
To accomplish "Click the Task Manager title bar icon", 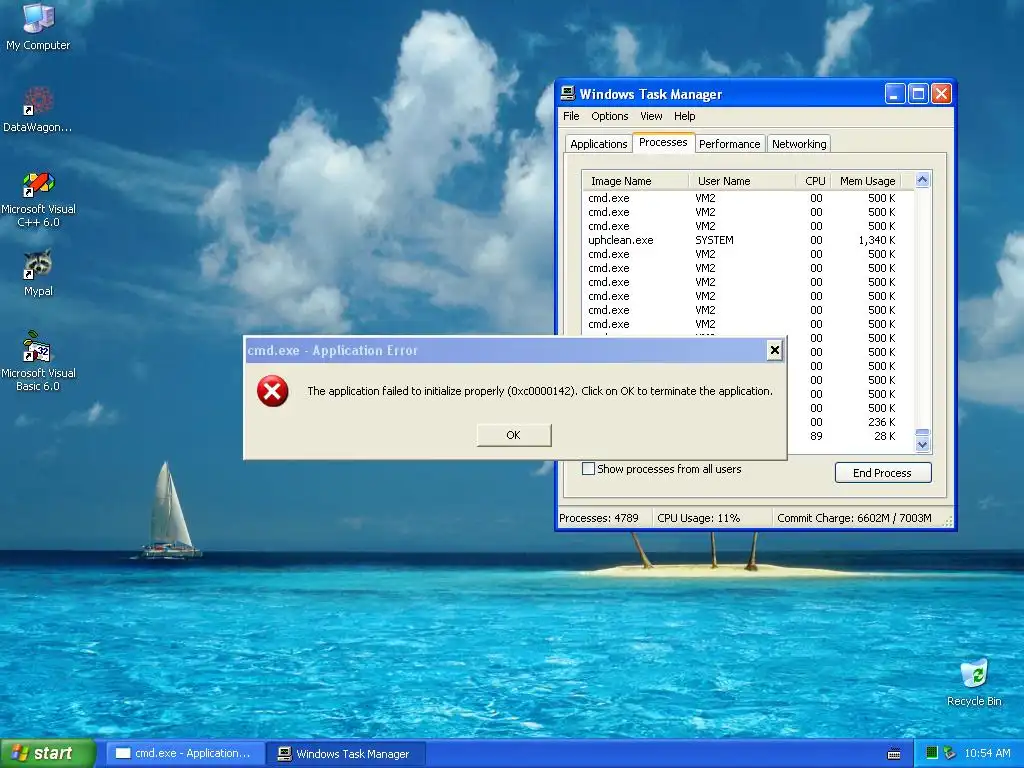I will click(568, 94).
